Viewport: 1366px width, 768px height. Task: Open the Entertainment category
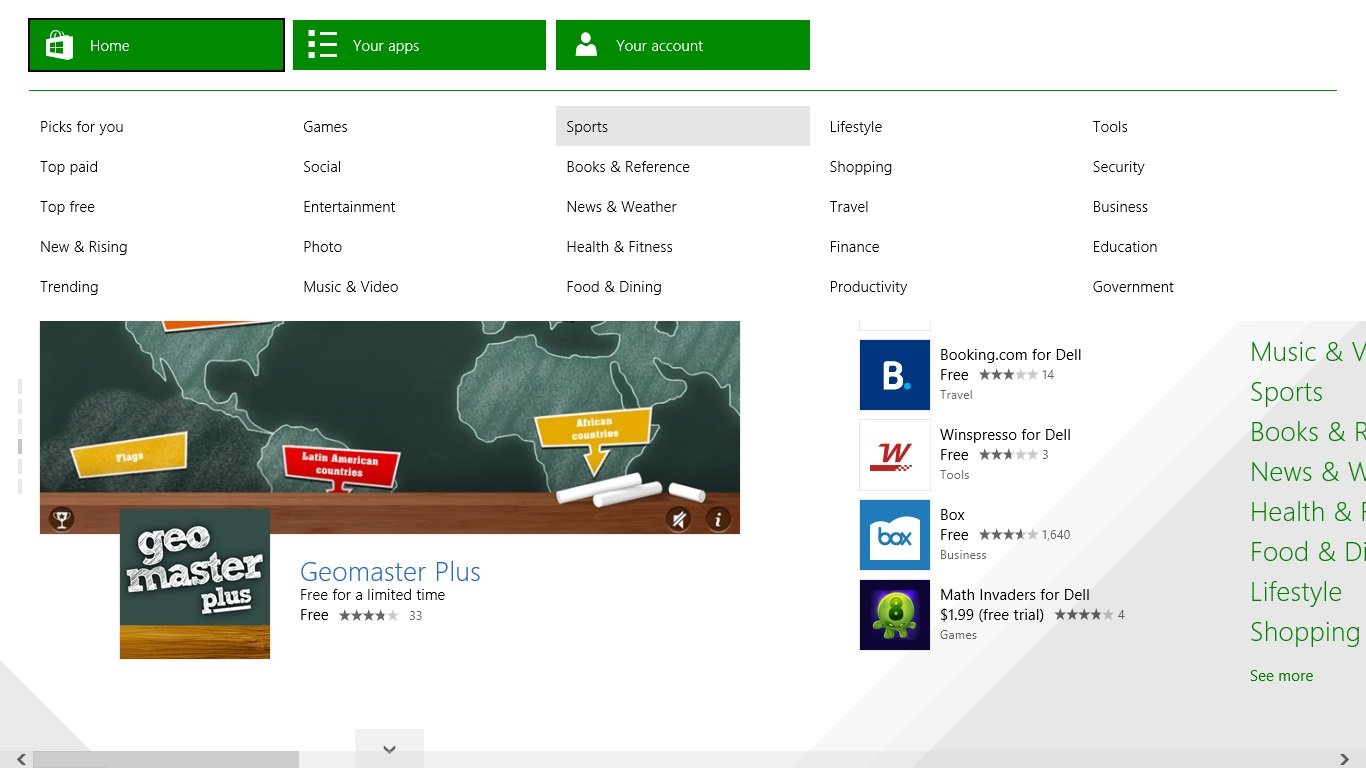tap(349, 207)
